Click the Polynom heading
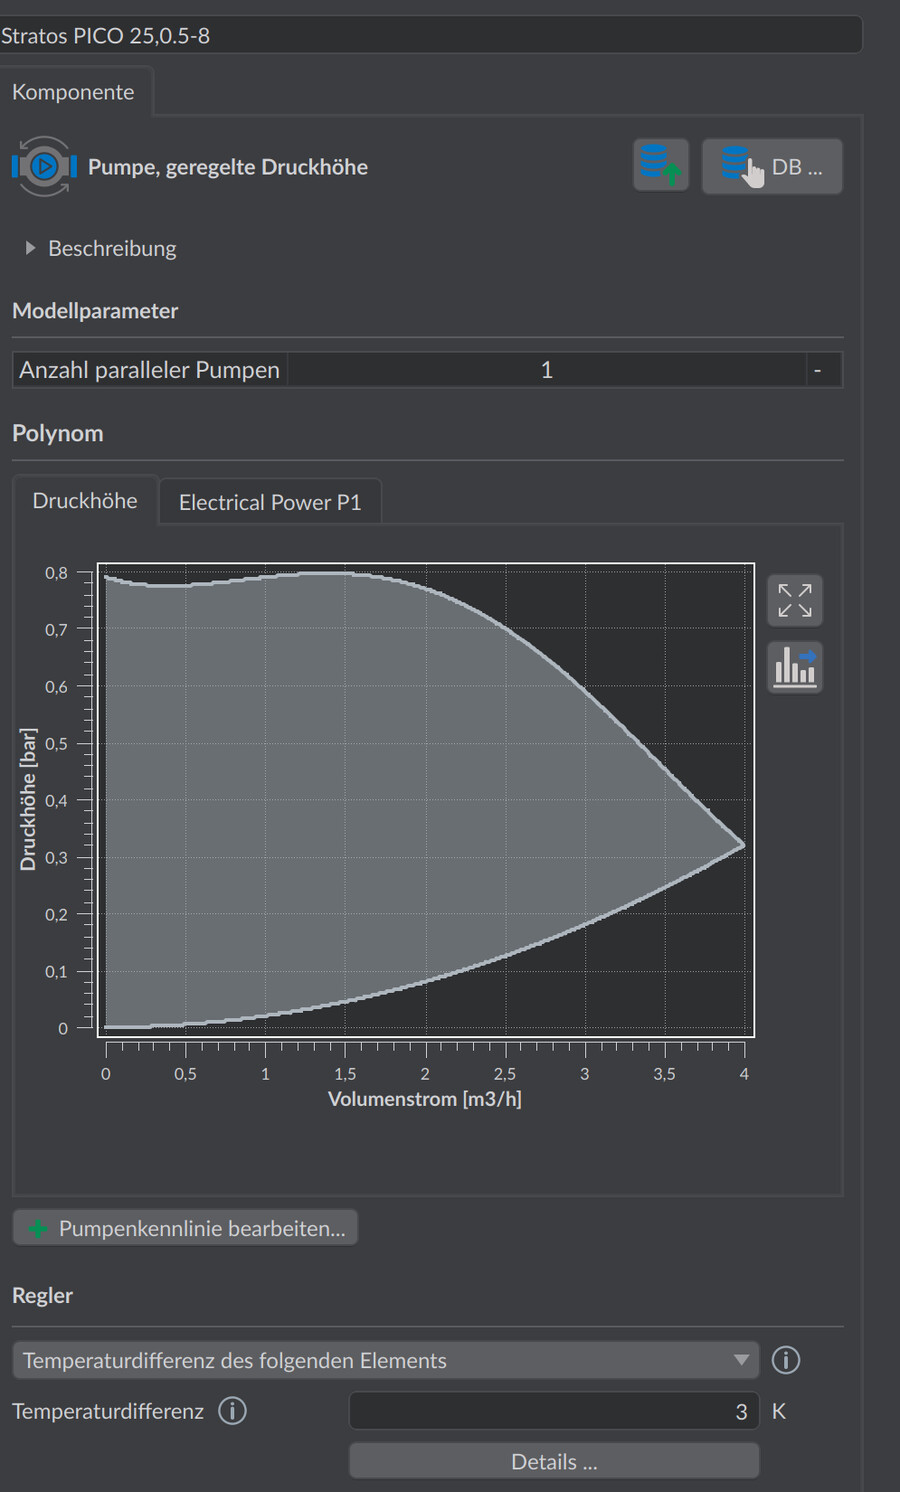The image size is (900, 1492). (58, 433)
